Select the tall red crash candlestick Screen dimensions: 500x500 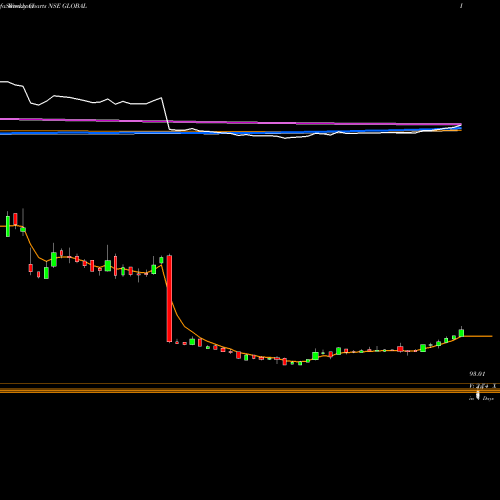tap(169, 298)
